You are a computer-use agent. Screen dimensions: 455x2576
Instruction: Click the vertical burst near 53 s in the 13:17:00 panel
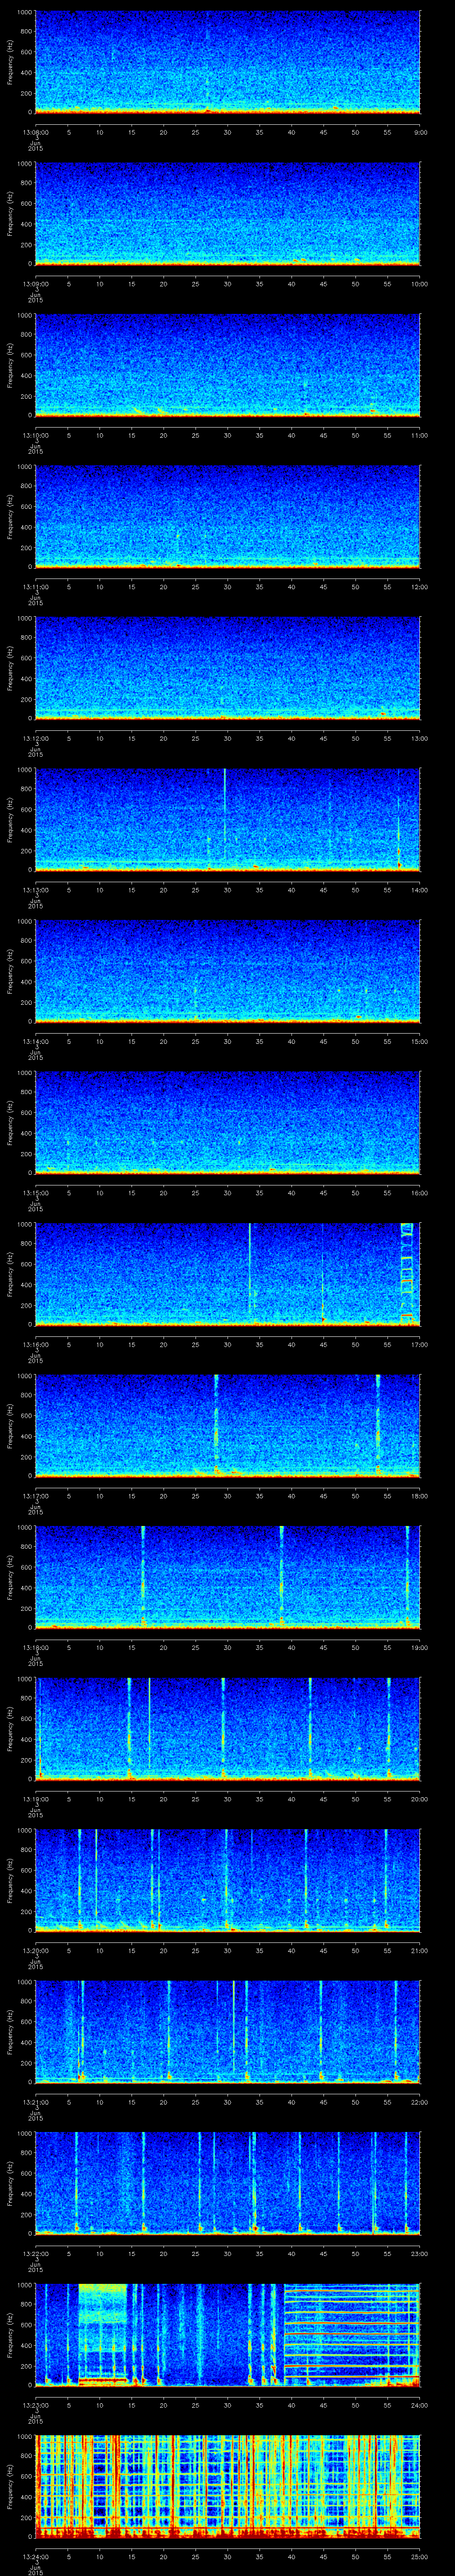pyautogui.click(x=378, y=1425)
